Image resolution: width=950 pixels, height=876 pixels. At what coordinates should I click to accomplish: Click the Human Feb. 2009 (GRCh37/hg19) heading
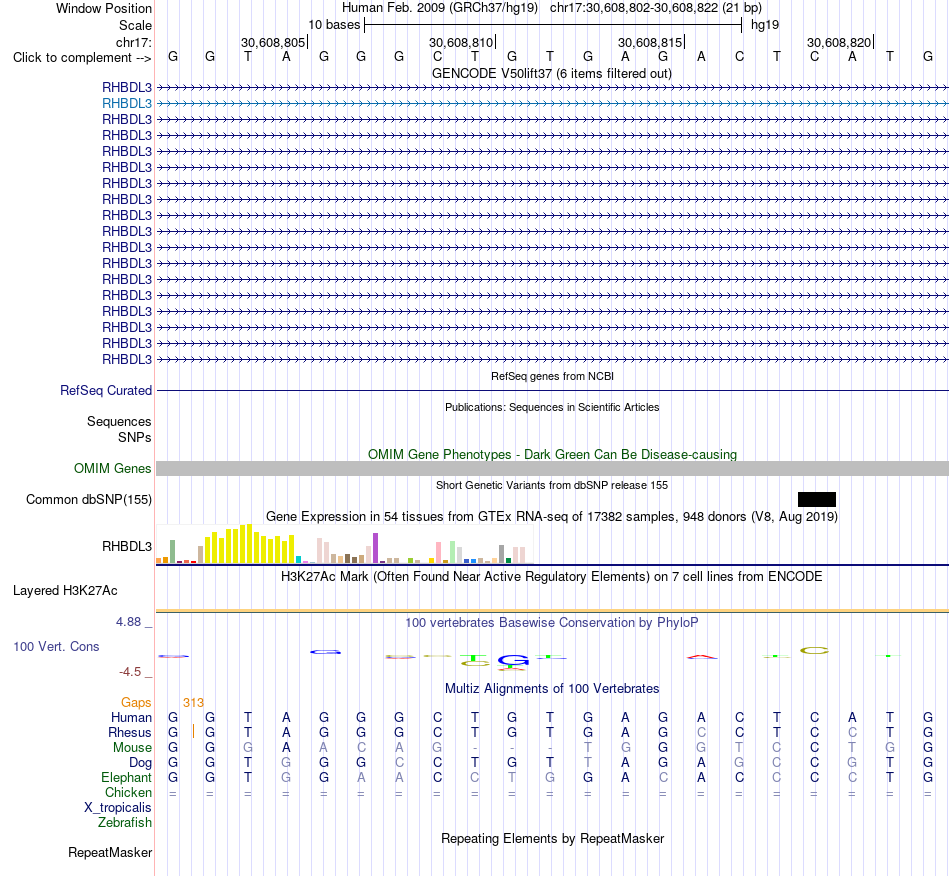(440, 8)
